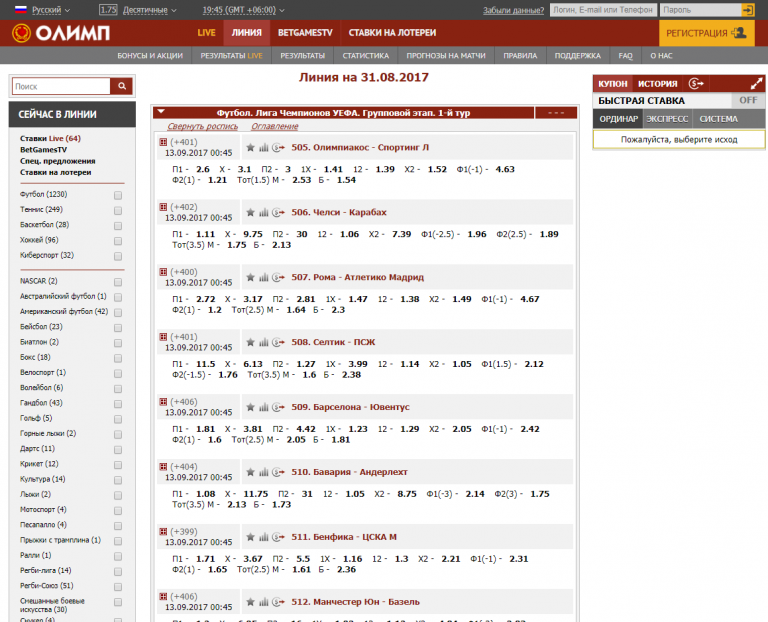Image resolution: width=768 pixels, height=622 pixels.
Task: Click cashout icon for 505 Олимпиакос
Action: coord(278,147)
